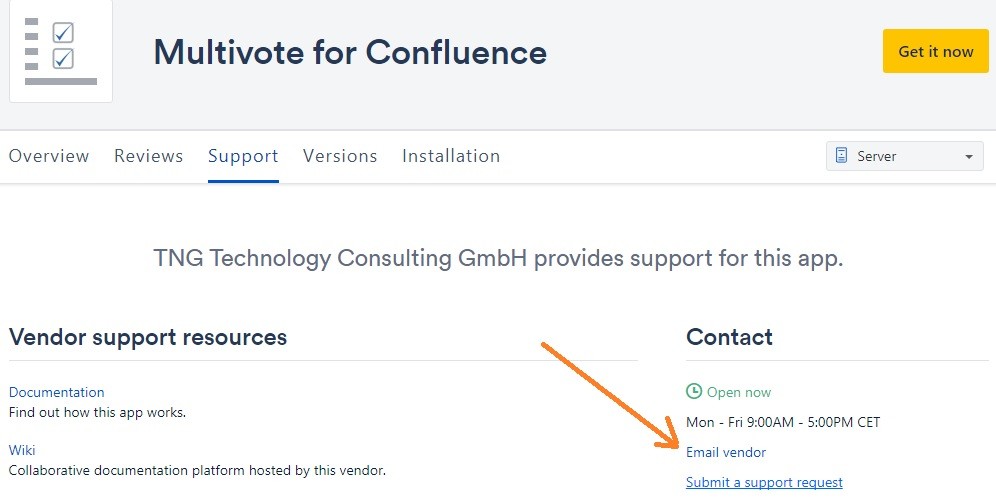Screen dimensions: 996x500
Task: Switch to the Overview tab
Action: [49, 156]
